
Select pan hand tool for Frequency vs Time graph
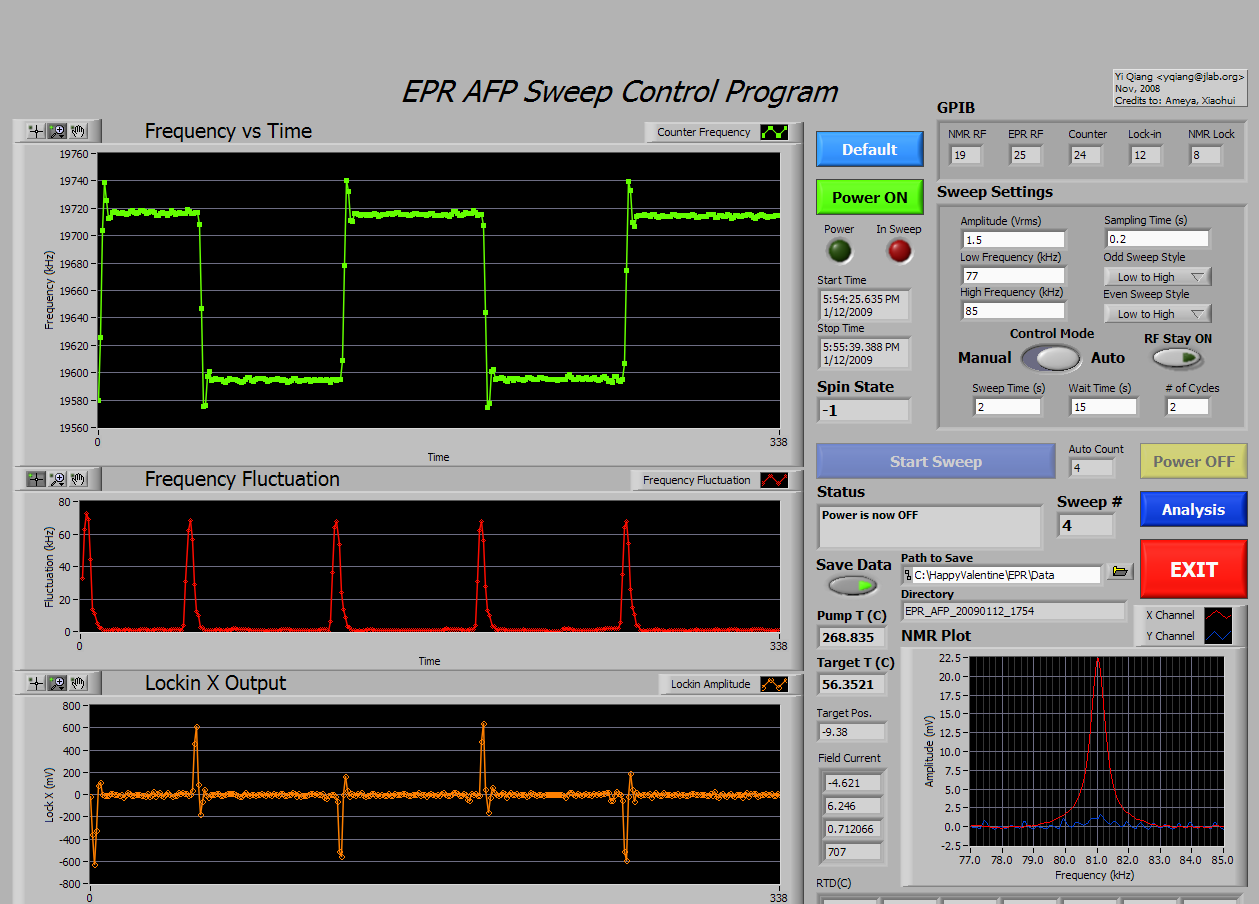pos(78,131)
